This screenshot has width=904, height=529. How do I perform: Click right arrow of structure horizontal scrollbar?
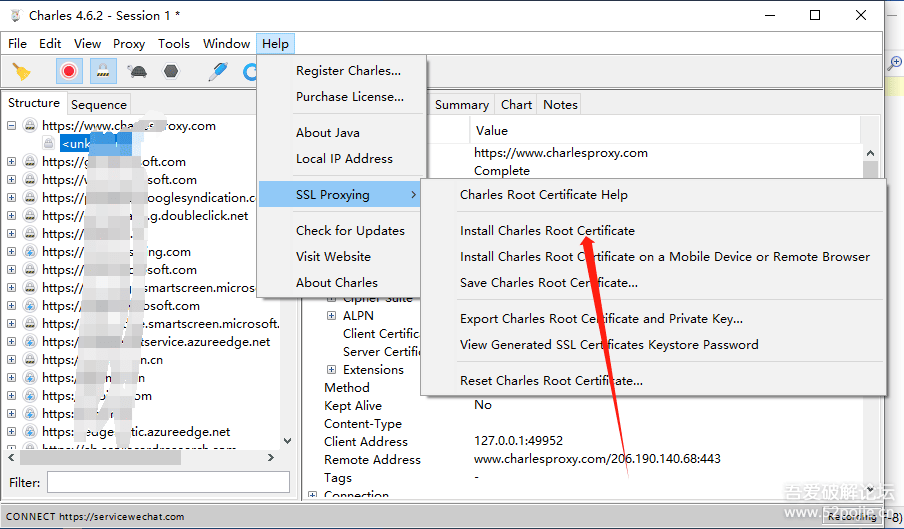[271, 458]
